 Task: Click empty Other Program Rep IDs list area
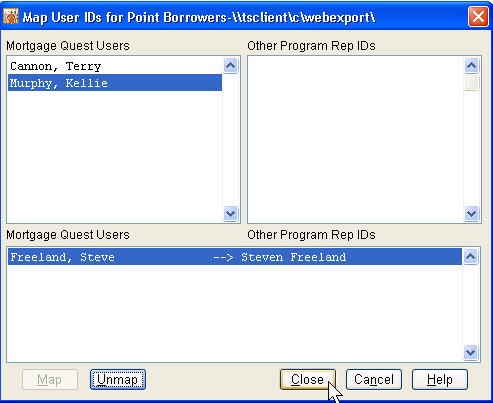(356, 139)
